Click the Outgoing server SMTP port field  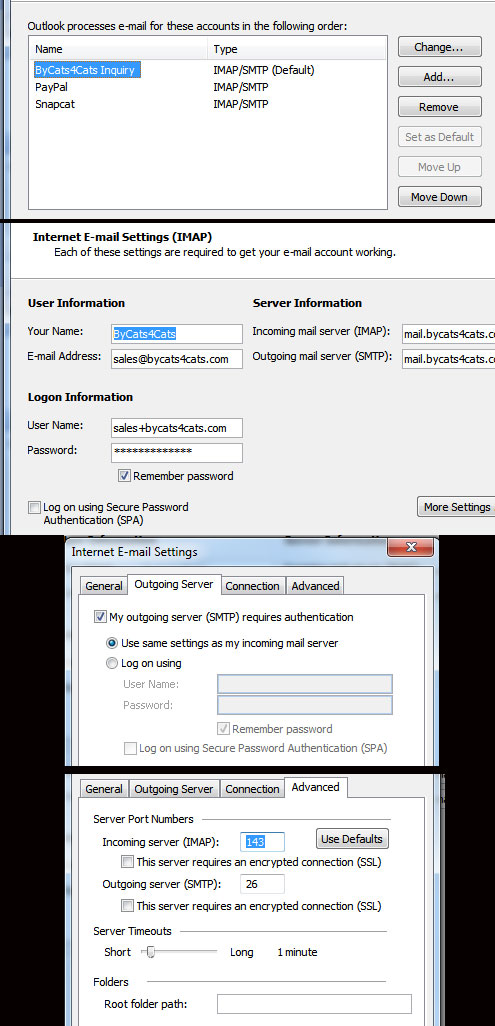pyautogui.click(x=263, y=884)
